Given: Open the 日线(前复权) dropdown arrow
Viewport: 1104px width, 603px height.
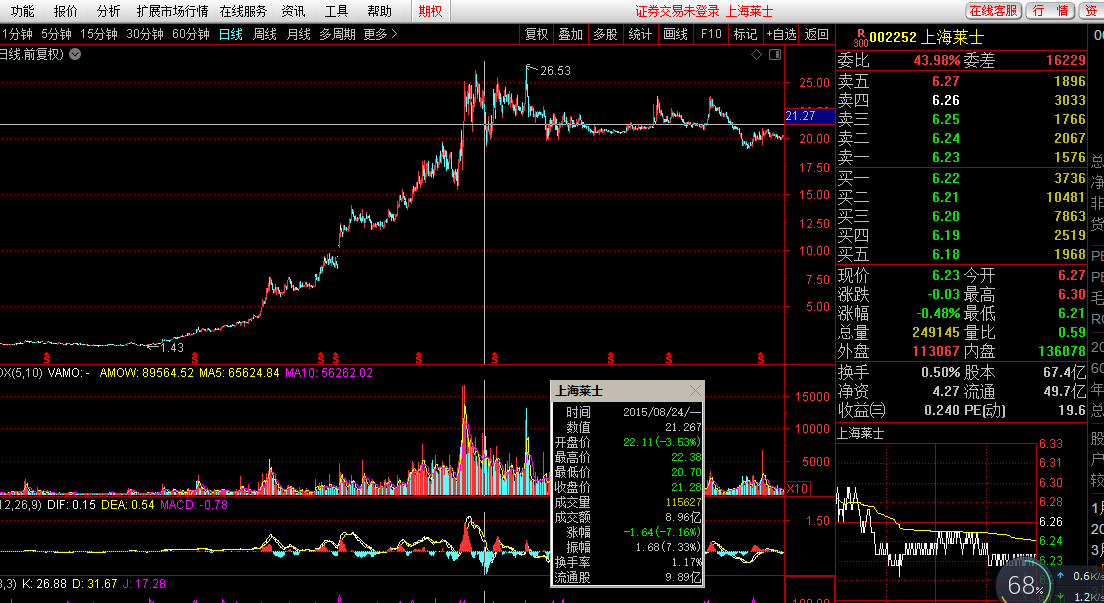Looking at the screenshot, I should (x=75, y=54).
